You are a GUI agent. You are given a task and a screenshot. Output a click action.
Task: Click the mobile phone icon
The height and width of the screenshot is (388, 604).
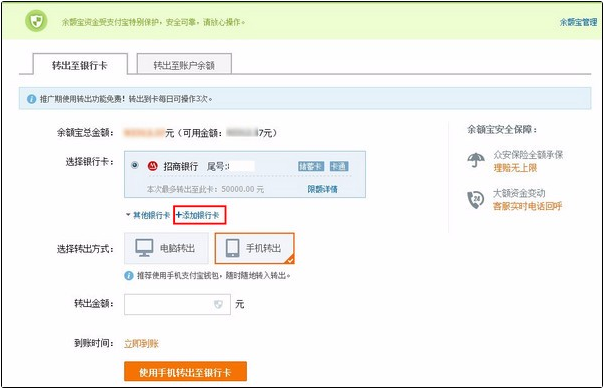[232, 249]
